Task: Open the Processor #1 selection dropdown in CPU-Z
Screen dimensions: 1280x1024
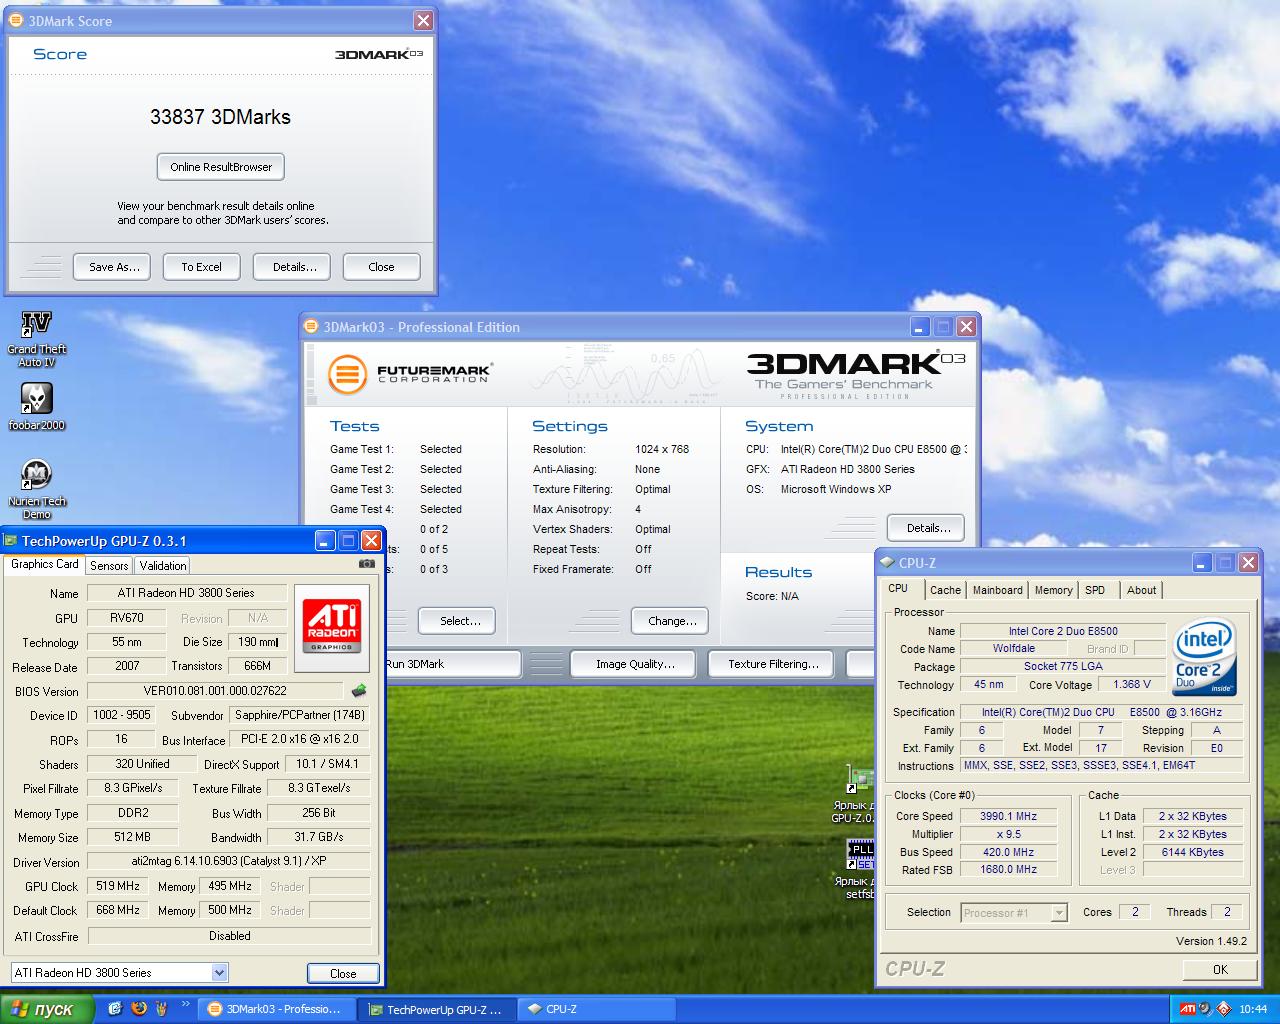Action: click(x=1014, y=912)
